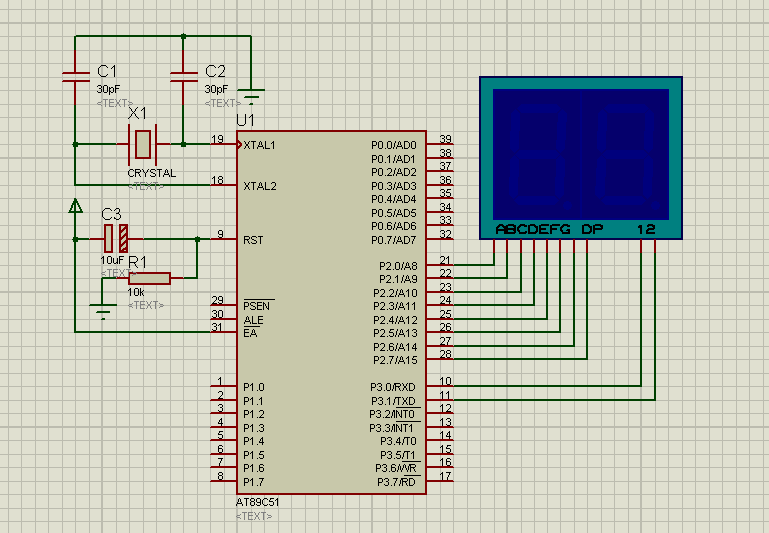Click the ground symbol below R1
The width and height of the screenshot is (769, 533).
103,311
